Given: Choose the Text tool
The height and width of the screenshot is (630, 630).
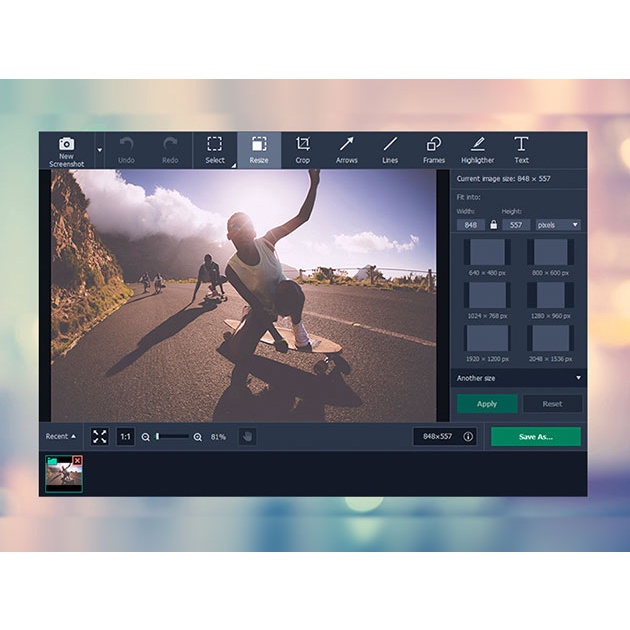Looking at the screenshot, I should [521, 149].
